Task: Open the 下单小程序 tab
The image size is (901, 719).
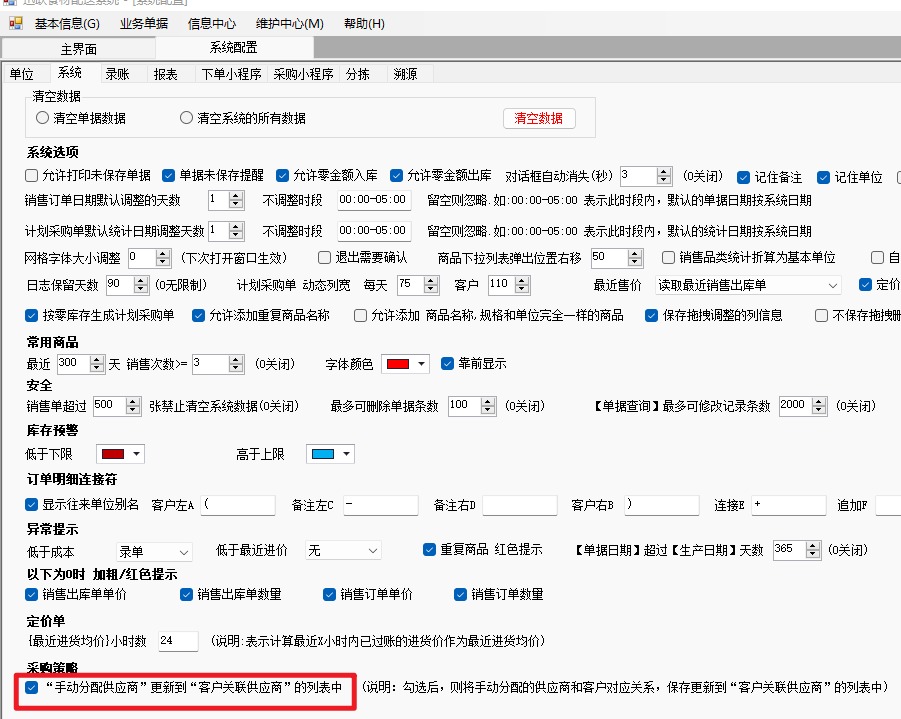Action: pyautogui.click(x=232, y=74)
